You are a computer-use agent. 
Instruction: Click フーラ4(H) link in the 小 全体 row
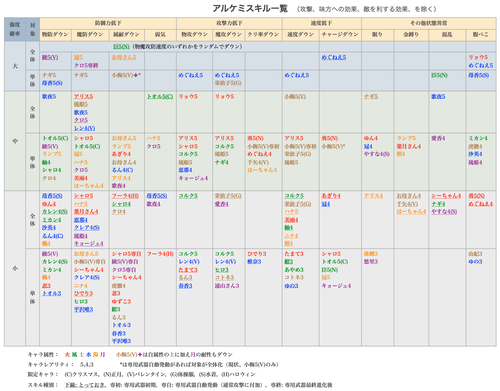coord(125,196)
